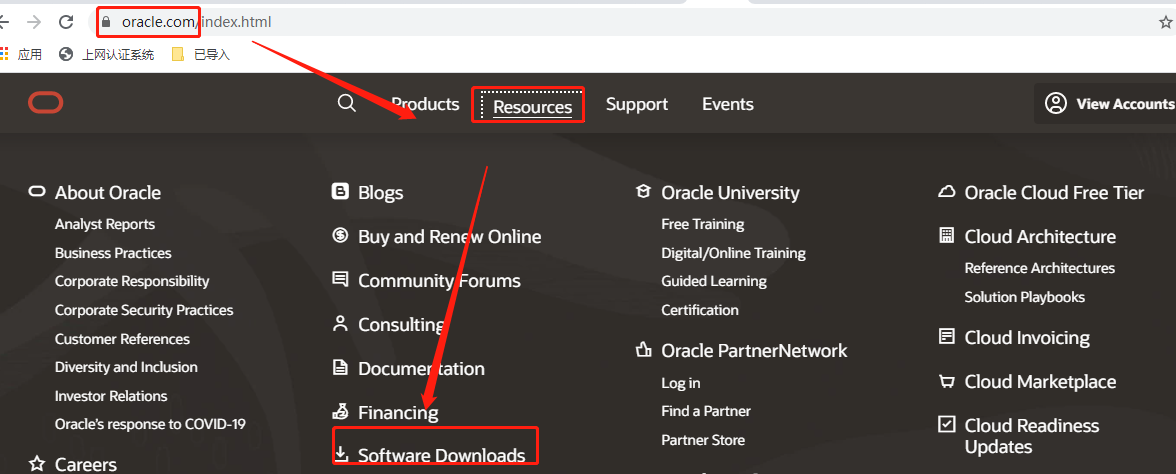The height and width of the screenshot is (474, 1176).
Task: Open the About Oracle link
Action: click(108, 193)
